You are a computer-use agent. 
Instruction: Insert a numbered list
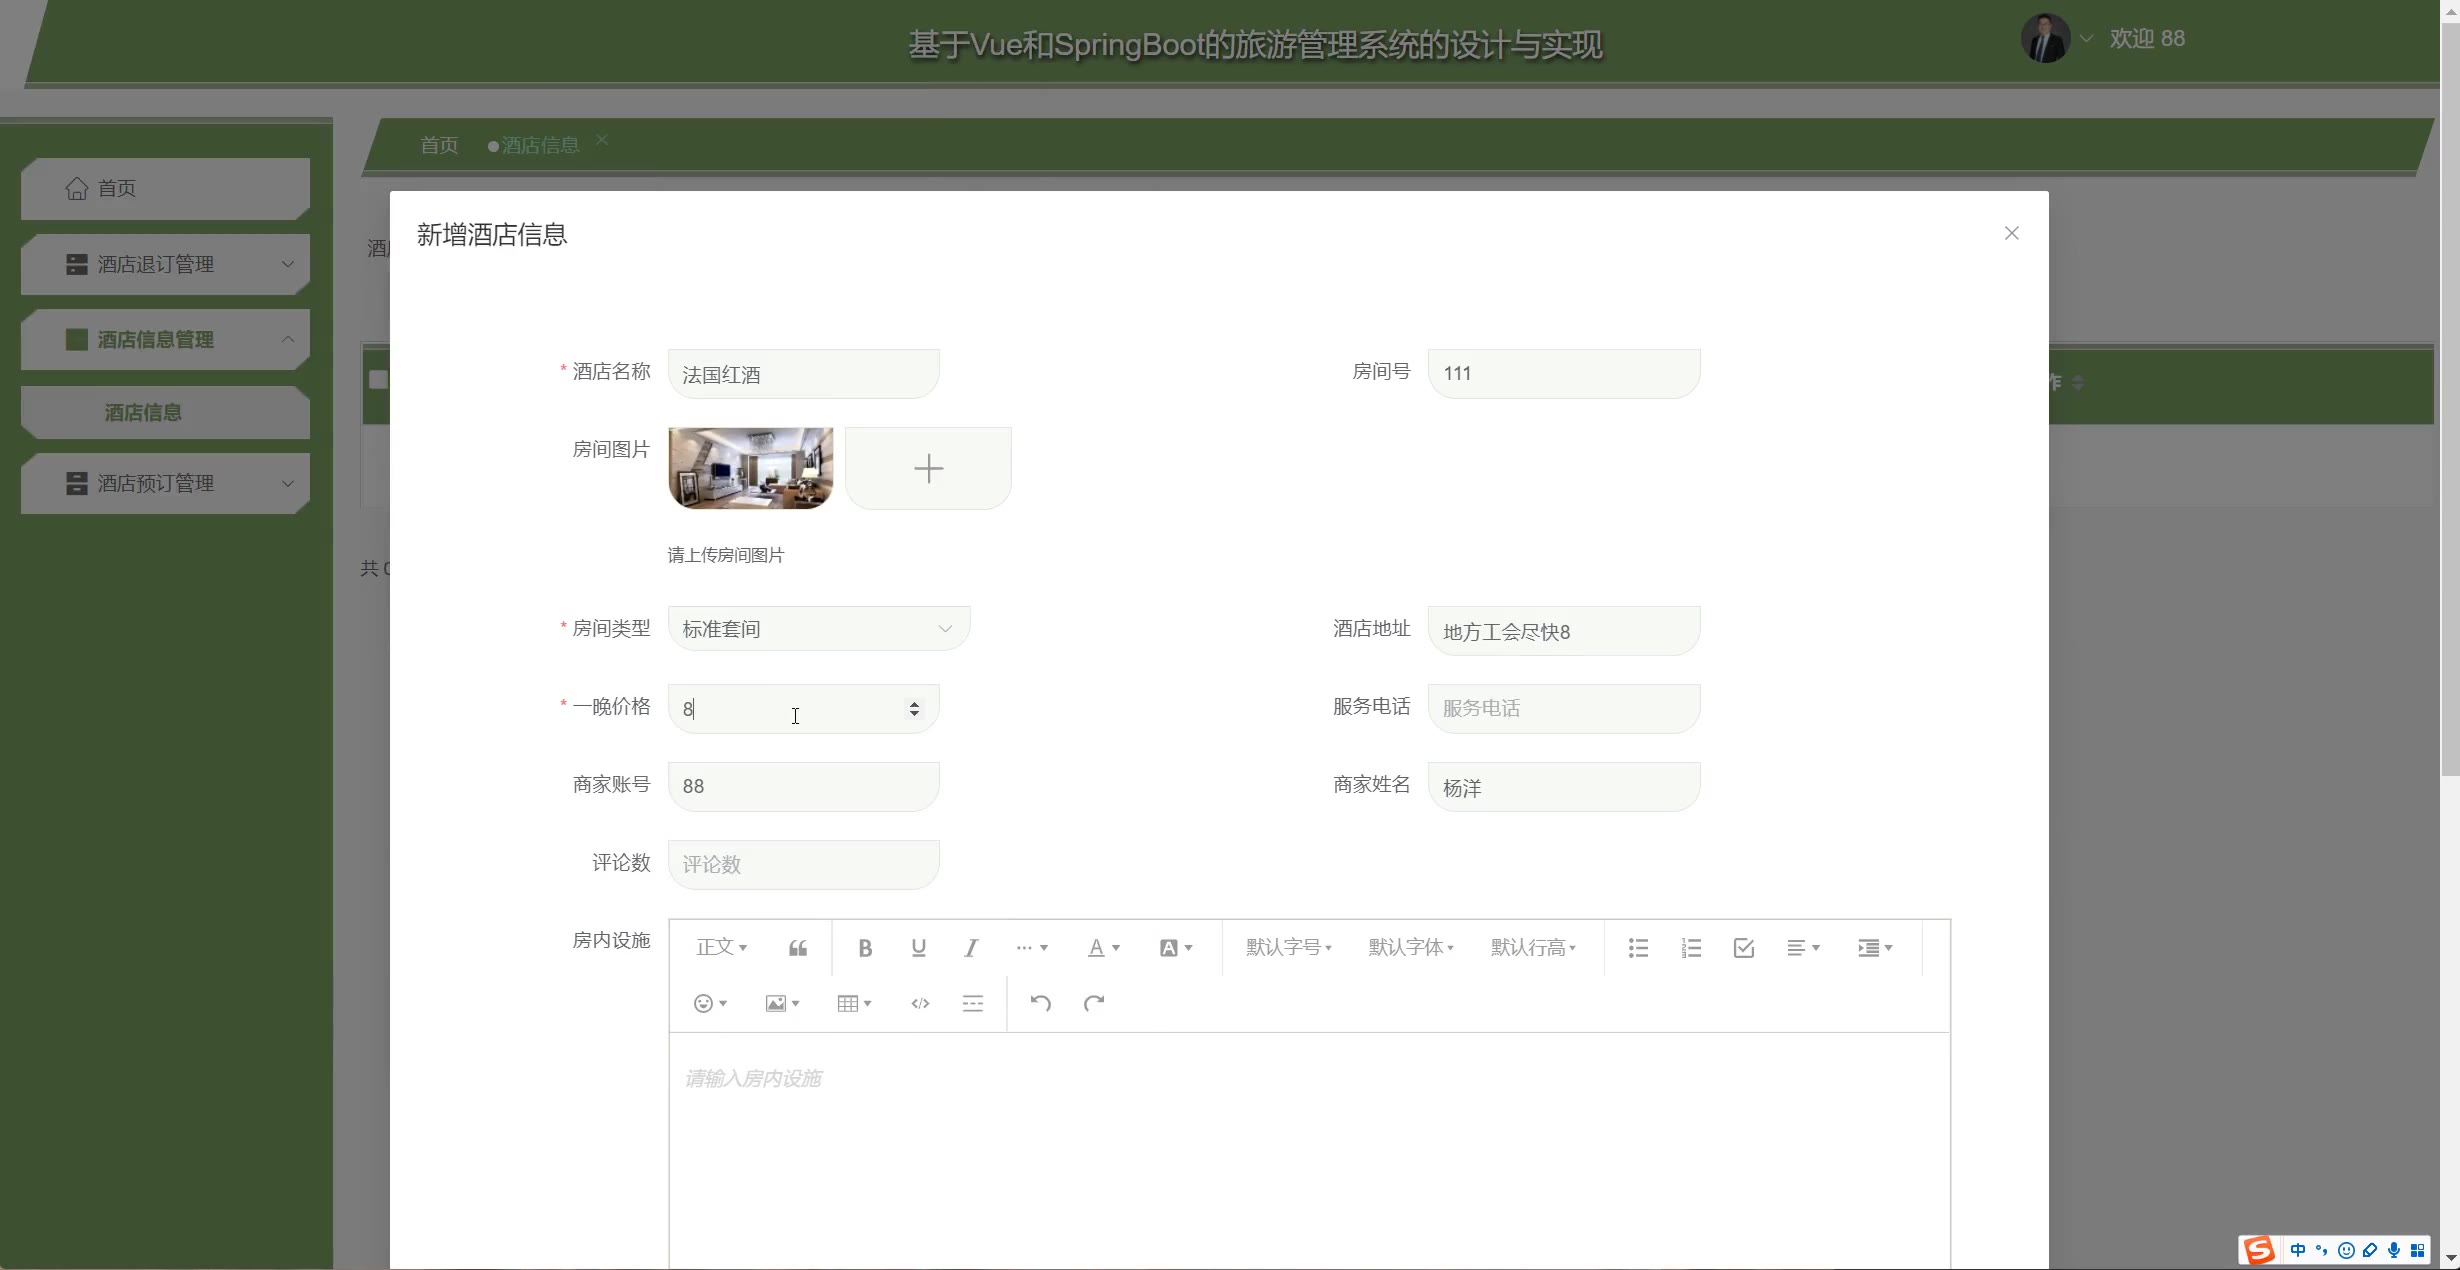coord(1691,948)
